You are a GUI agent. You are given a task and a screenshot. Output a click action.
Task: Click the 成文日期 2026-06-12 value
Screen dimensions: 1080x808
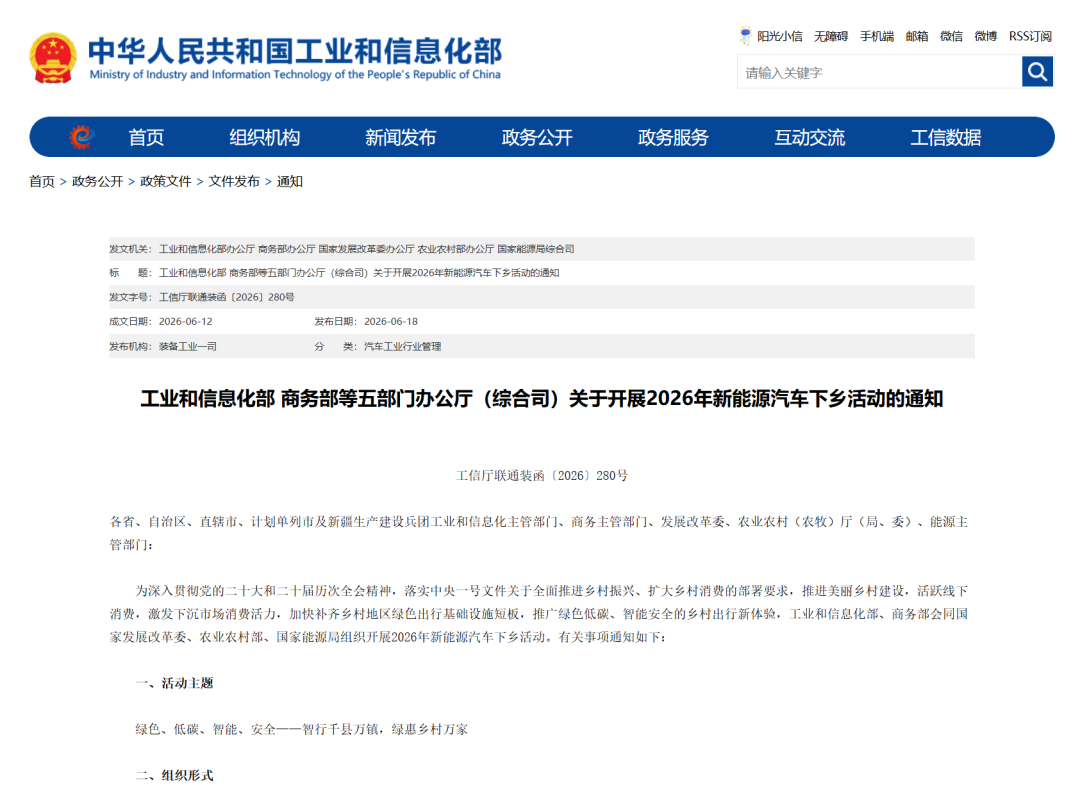(x=185, y=321)
